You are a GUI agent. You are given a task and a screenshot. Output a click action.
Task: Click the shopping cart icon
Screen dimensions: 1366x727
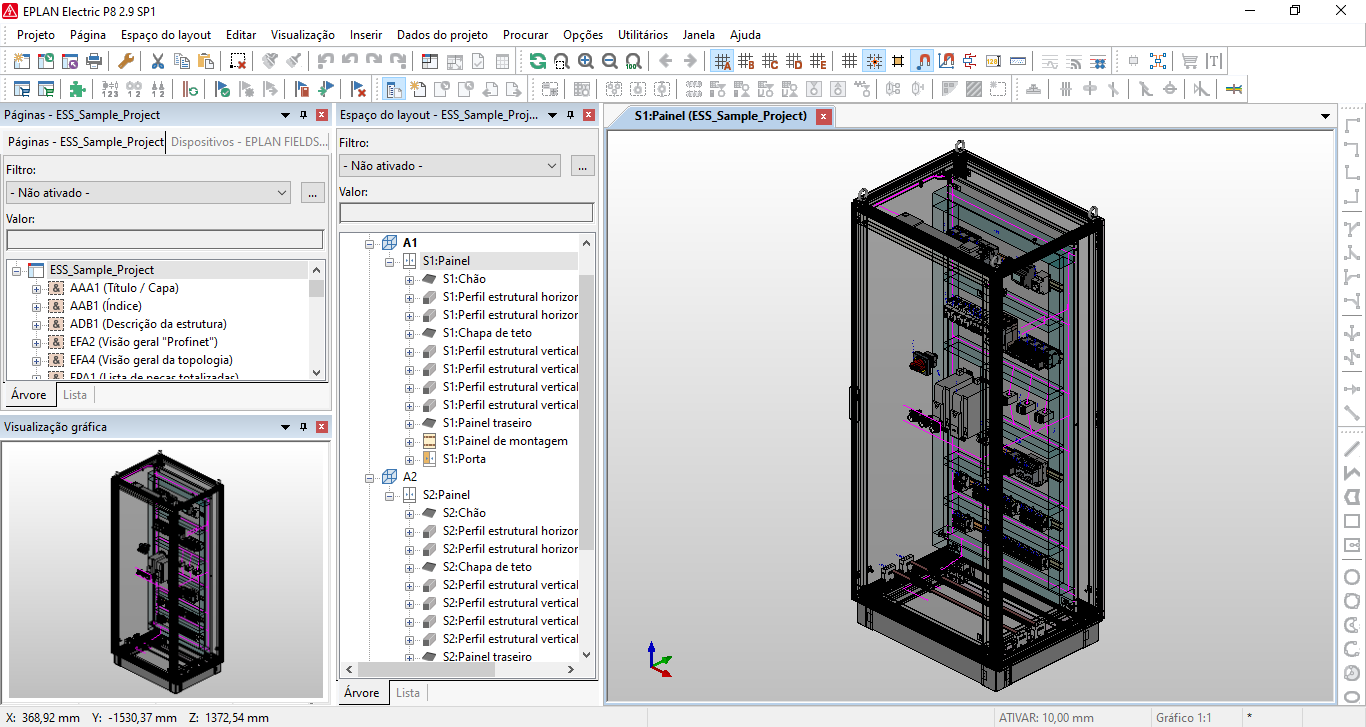click(x=1189, y=61)
